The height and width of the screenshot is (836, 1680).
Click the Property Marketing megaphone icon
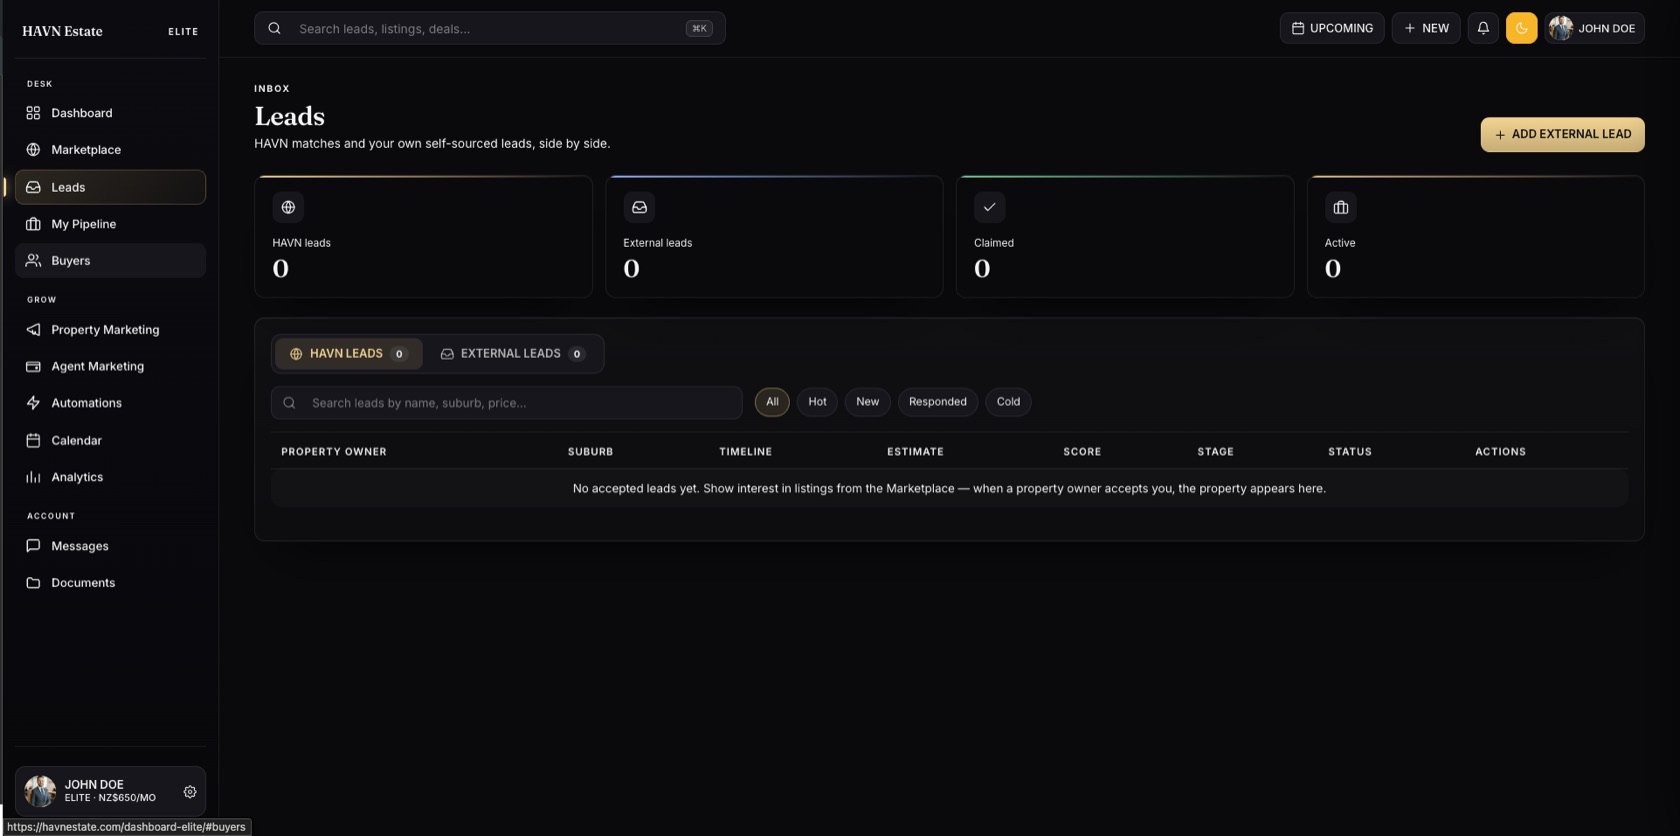point(33,330)
